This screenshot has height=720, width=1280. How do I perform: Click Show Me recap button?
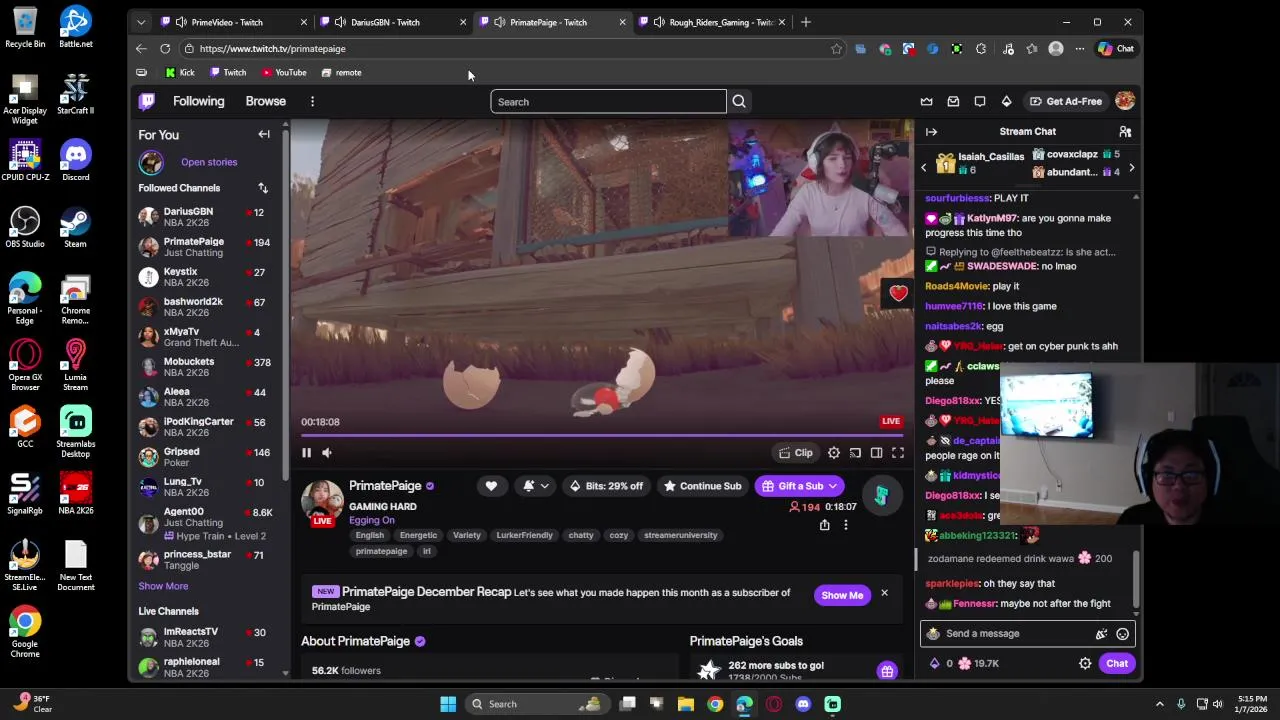842,595
